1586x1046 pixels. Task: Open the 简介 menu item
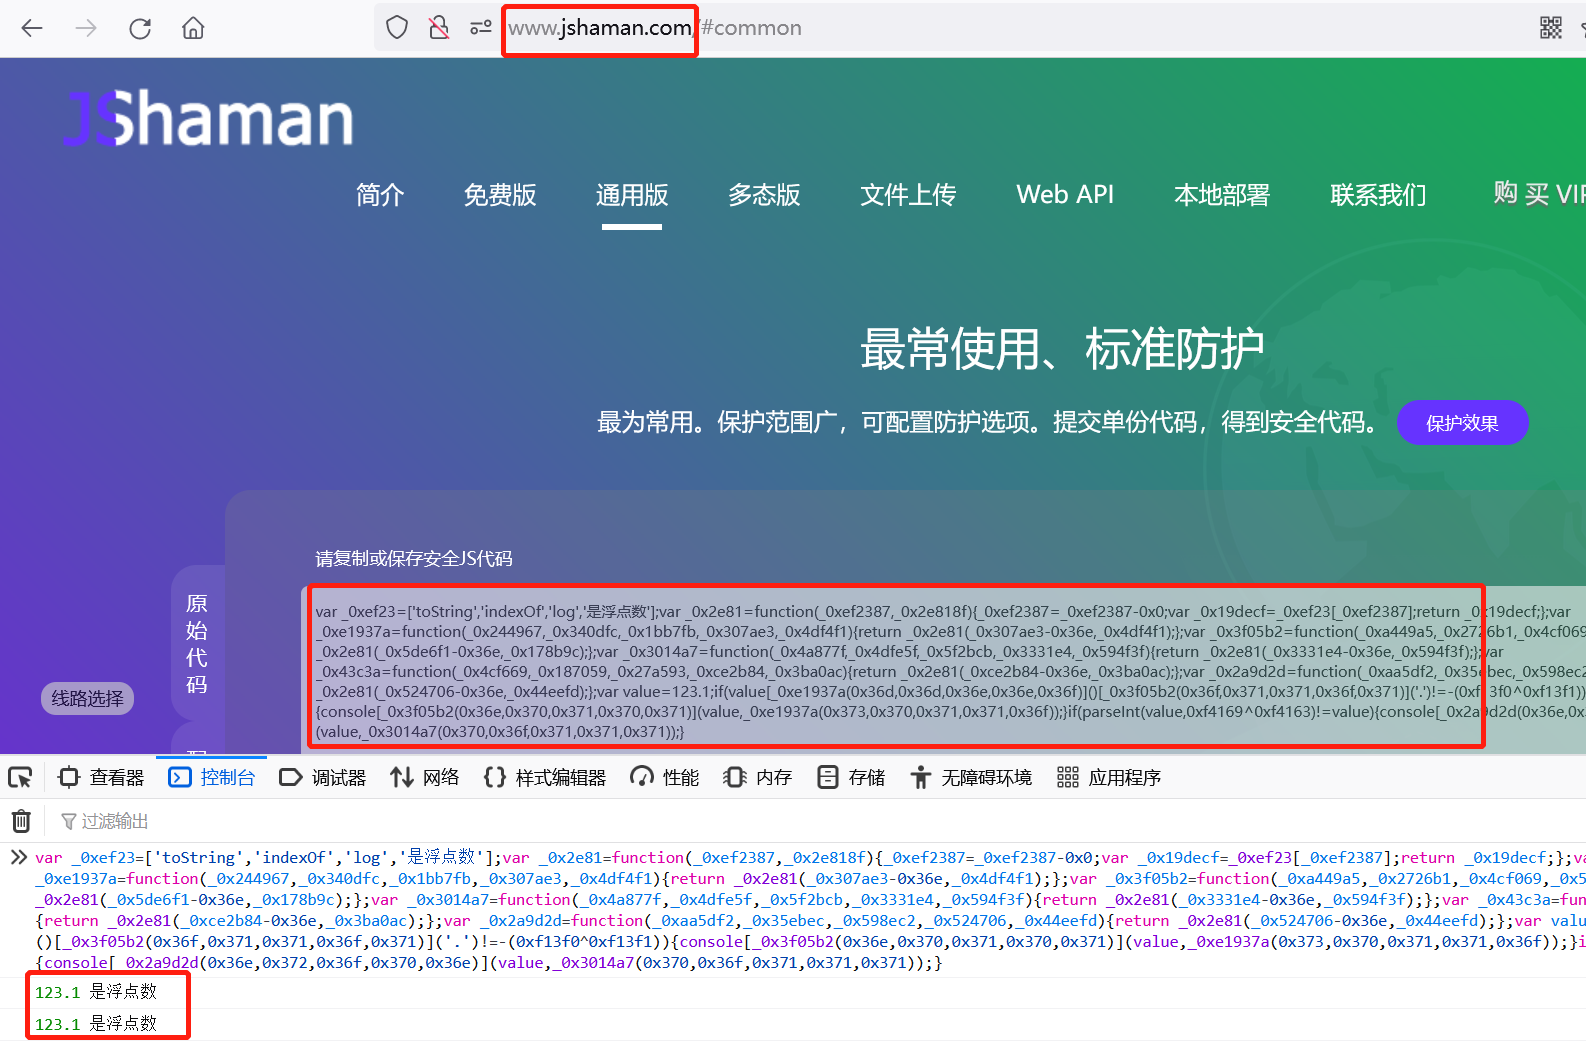coord(380,195)
